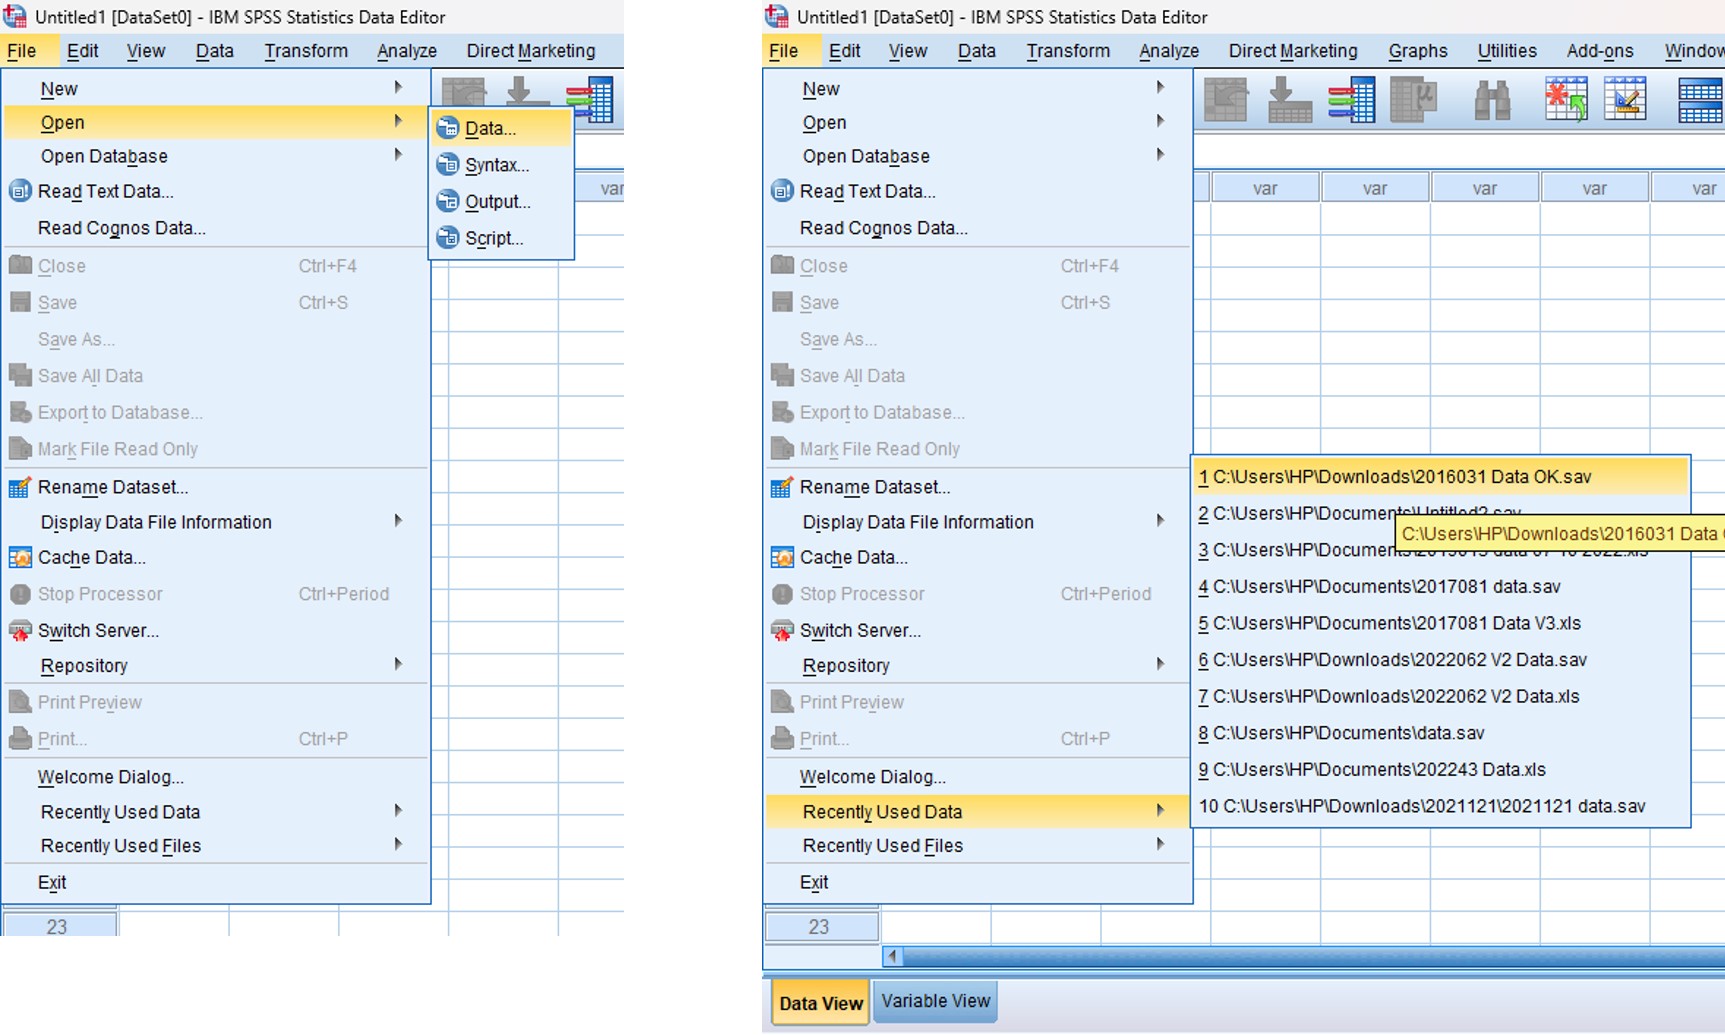Viewport: 1725px width, 1035px height.
Task: Open recent file 2022062 V2 Data.sav
Action: pos(1440,660)
